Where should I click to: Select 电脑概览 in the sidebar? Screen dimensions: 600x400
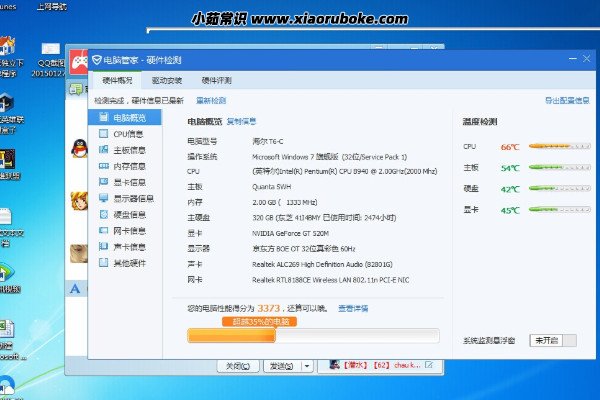click(125, 118)
